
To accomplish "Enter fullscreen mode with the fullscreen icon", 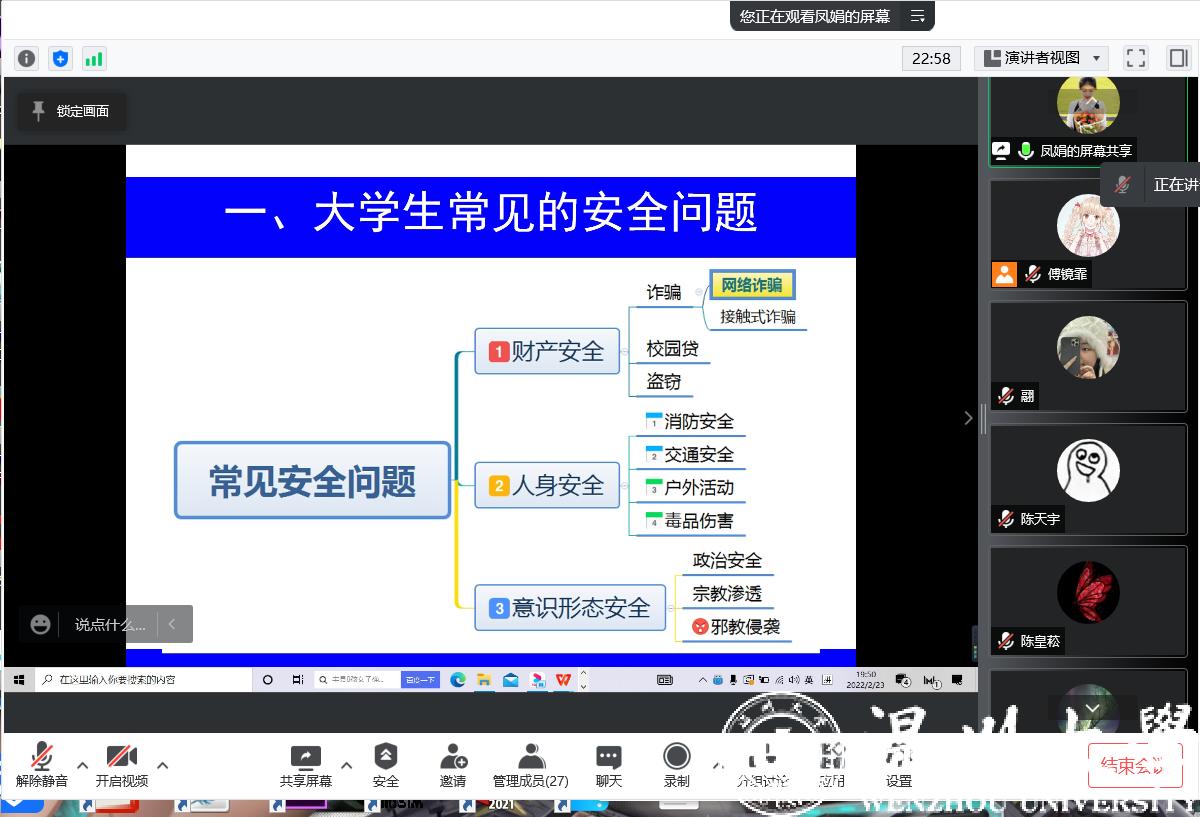I will [1135, 58].
